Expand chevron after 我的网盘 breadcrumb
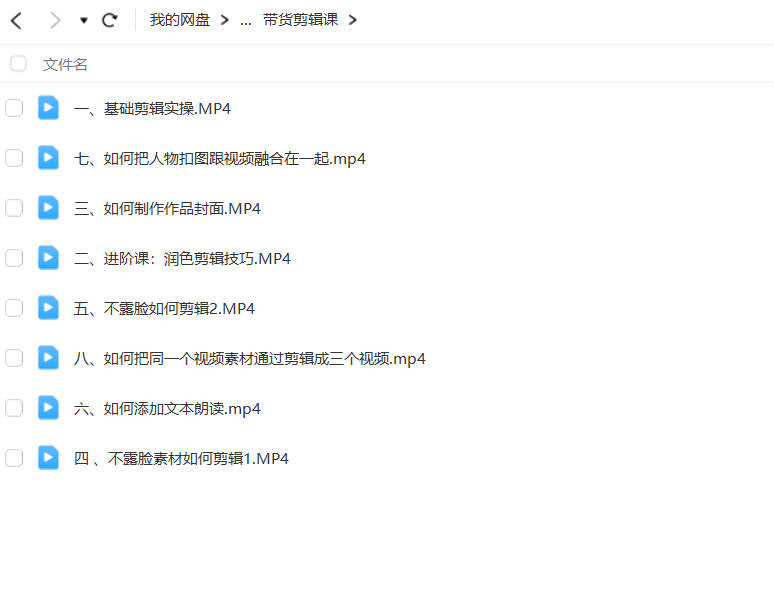Image resolution: width=774 pixels, height=599 pixels. [225, 20]
